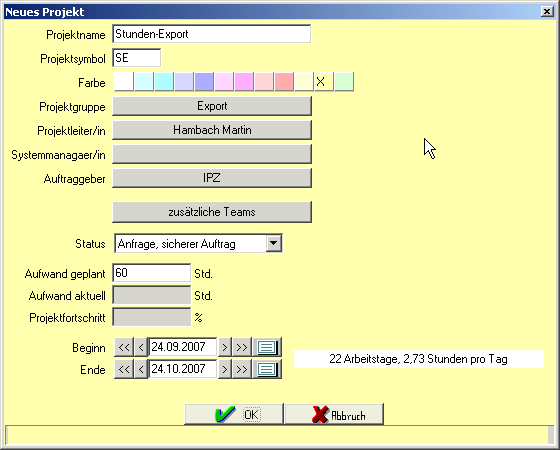
Task: Expand the Status dropdown list
Action: 274,243
